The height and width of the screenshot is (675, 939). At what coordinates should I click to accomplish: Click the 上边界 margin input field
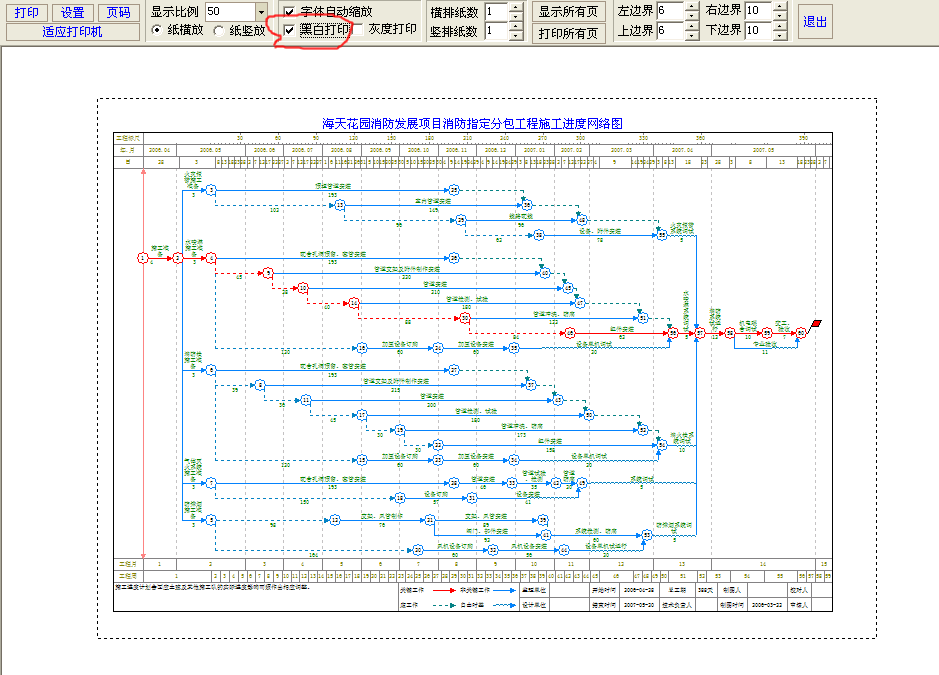coord(670,31)
